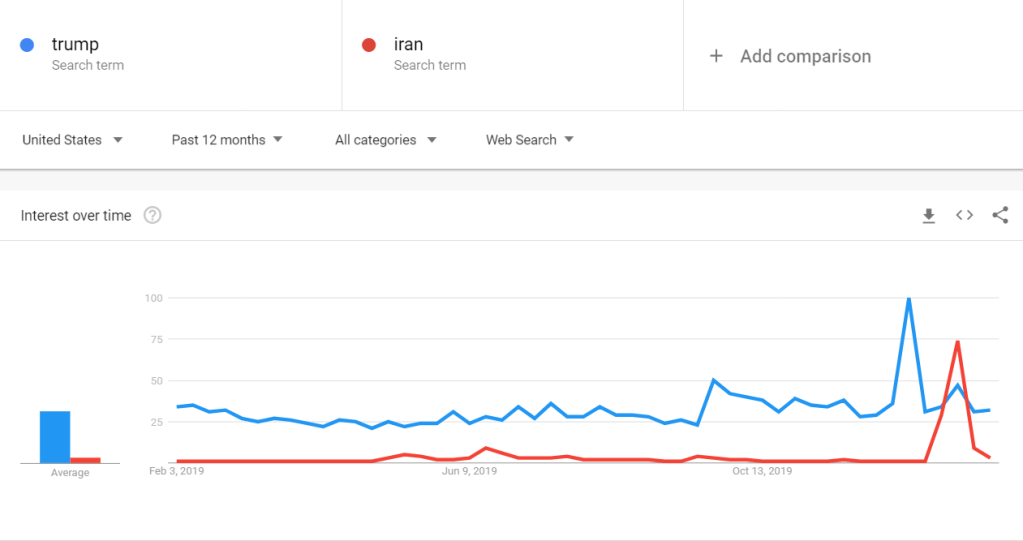Open the All categories dropdown
Viewport: 1023px width, 541px height.
tap(385, 140)
